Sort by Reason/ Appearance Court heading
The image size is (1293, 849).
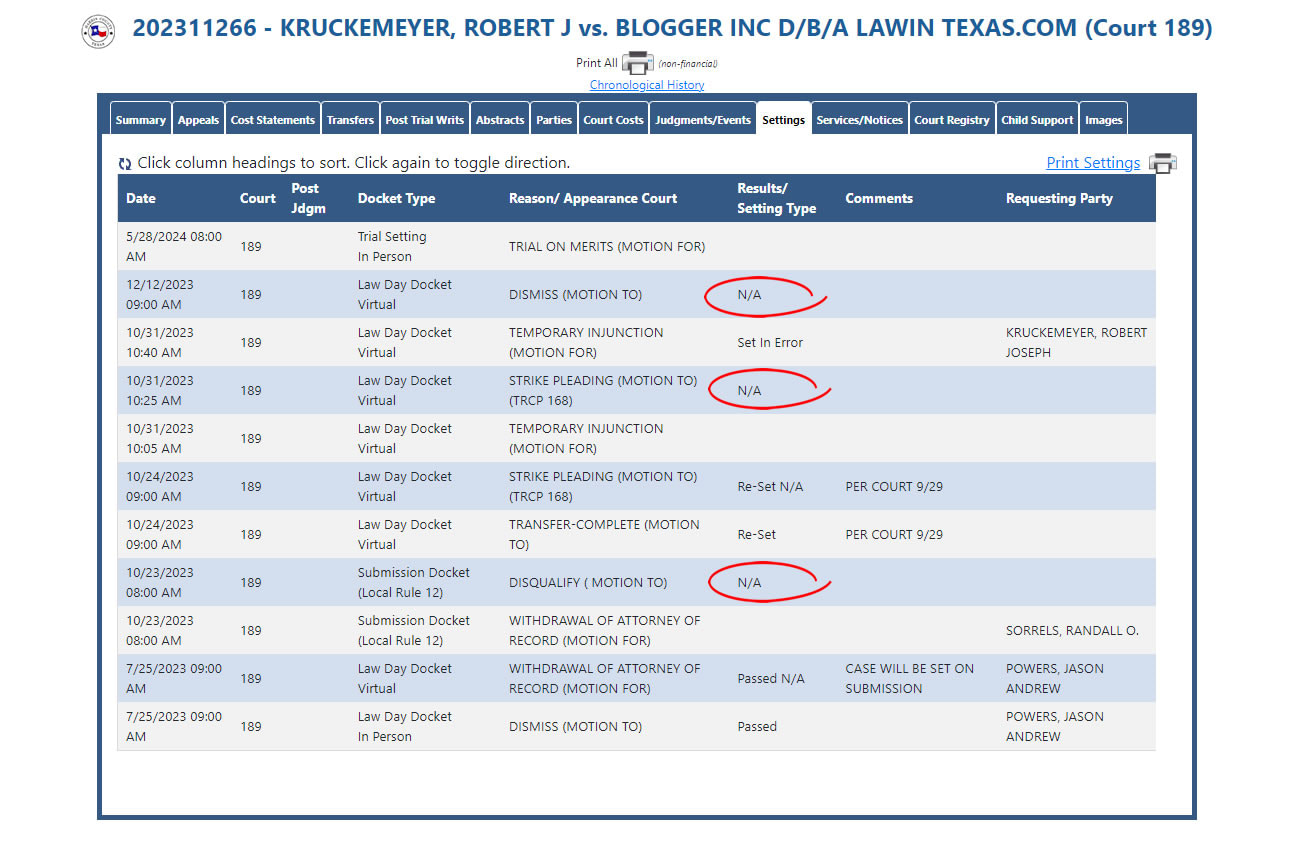tap(593, 198)
